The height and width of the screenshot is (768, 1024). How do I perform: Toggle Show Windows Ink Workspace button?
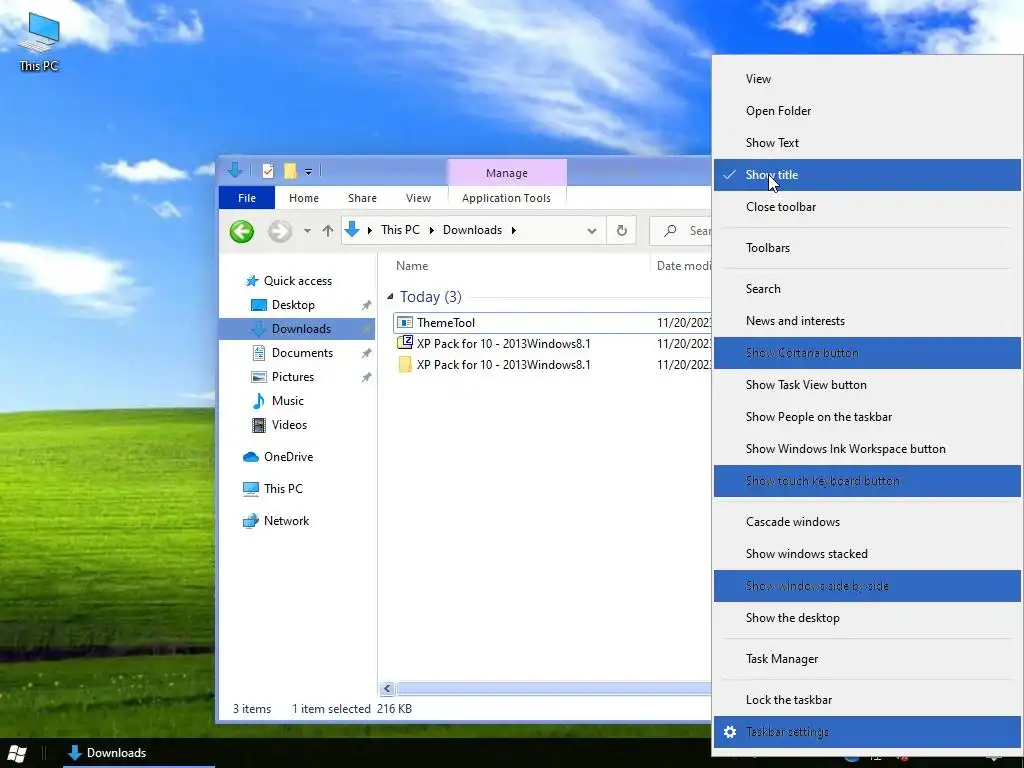pos(867,449)
